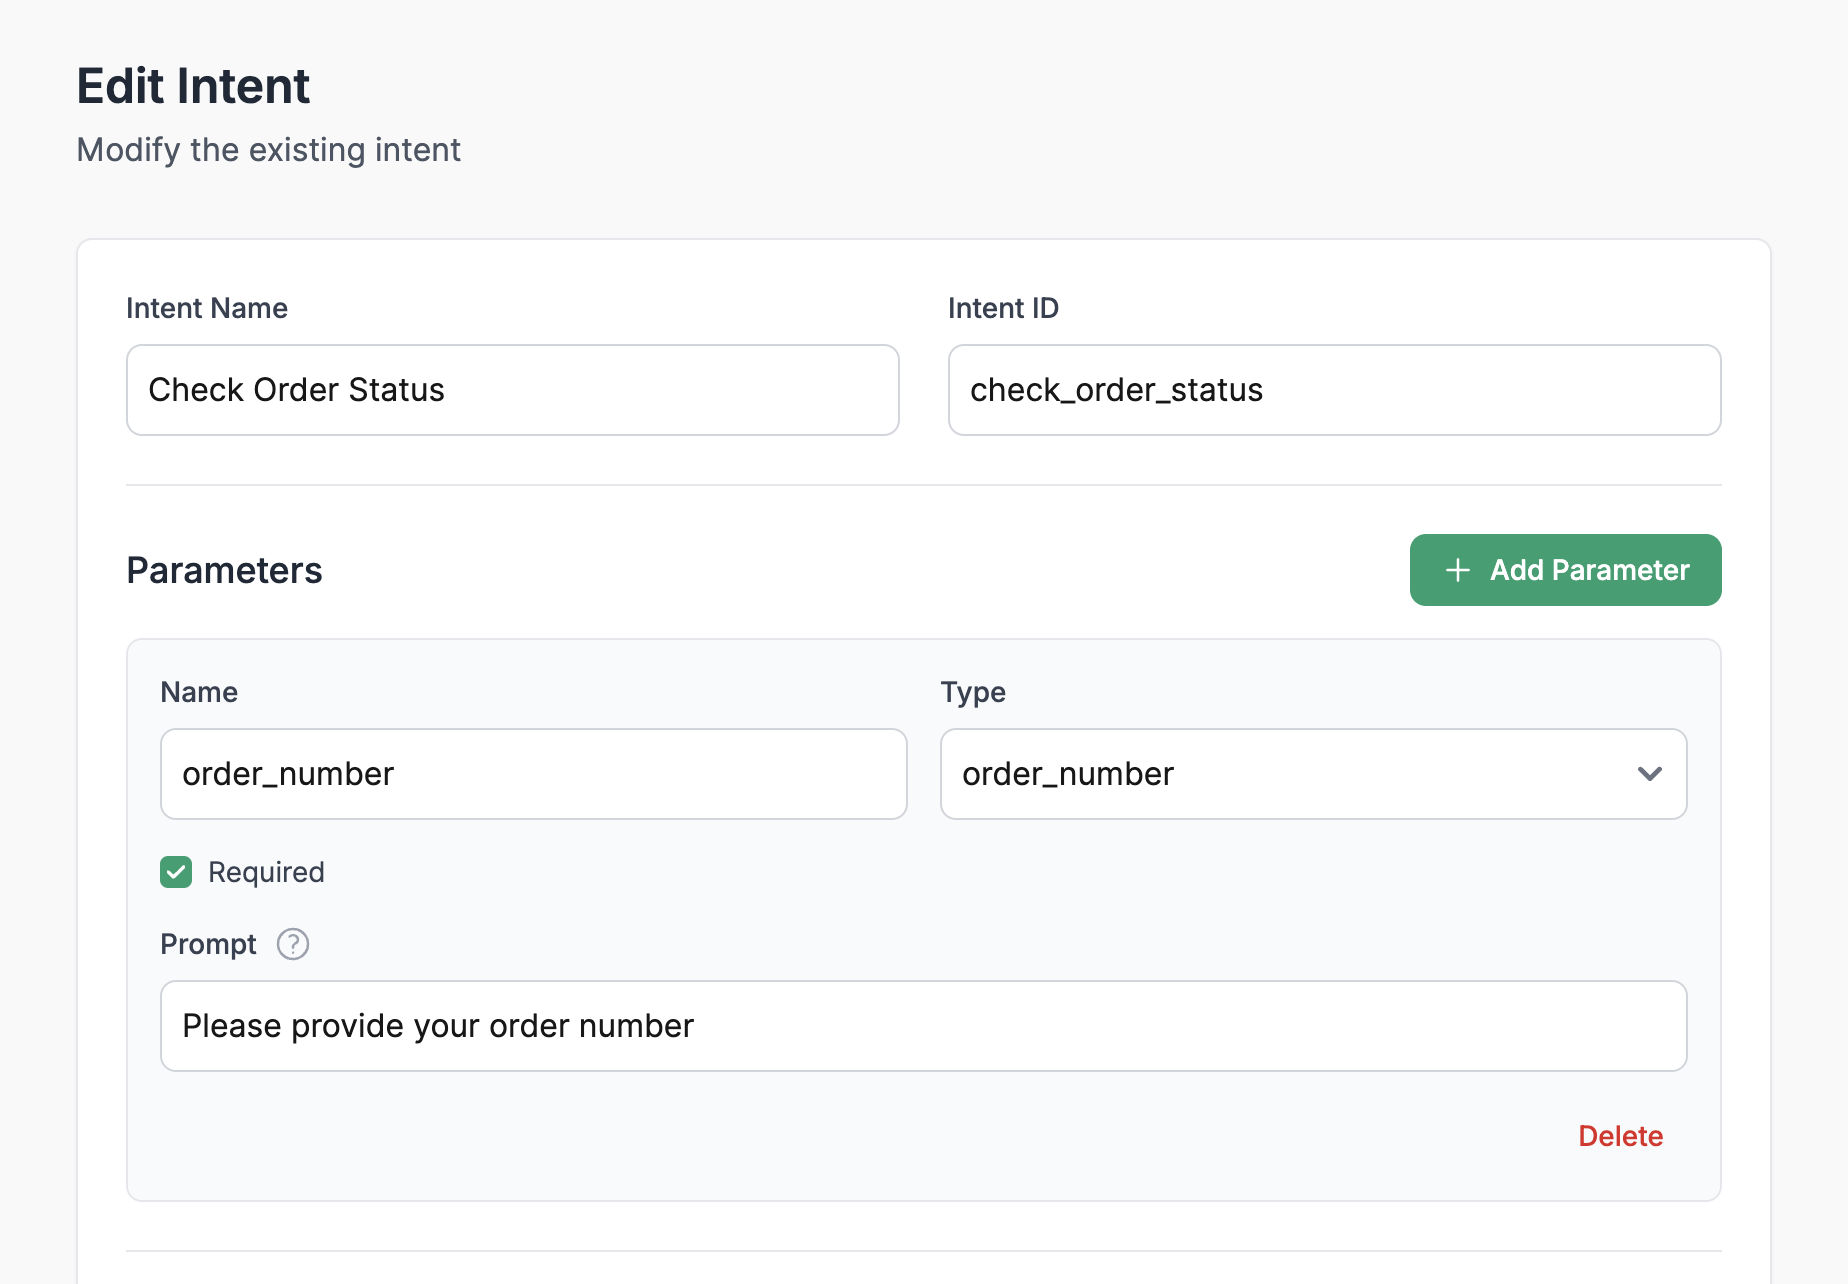Viewport: 1848px width, 1284px height.
Task: Click the Parameters section heading
Action: click(x=224, y=570)
